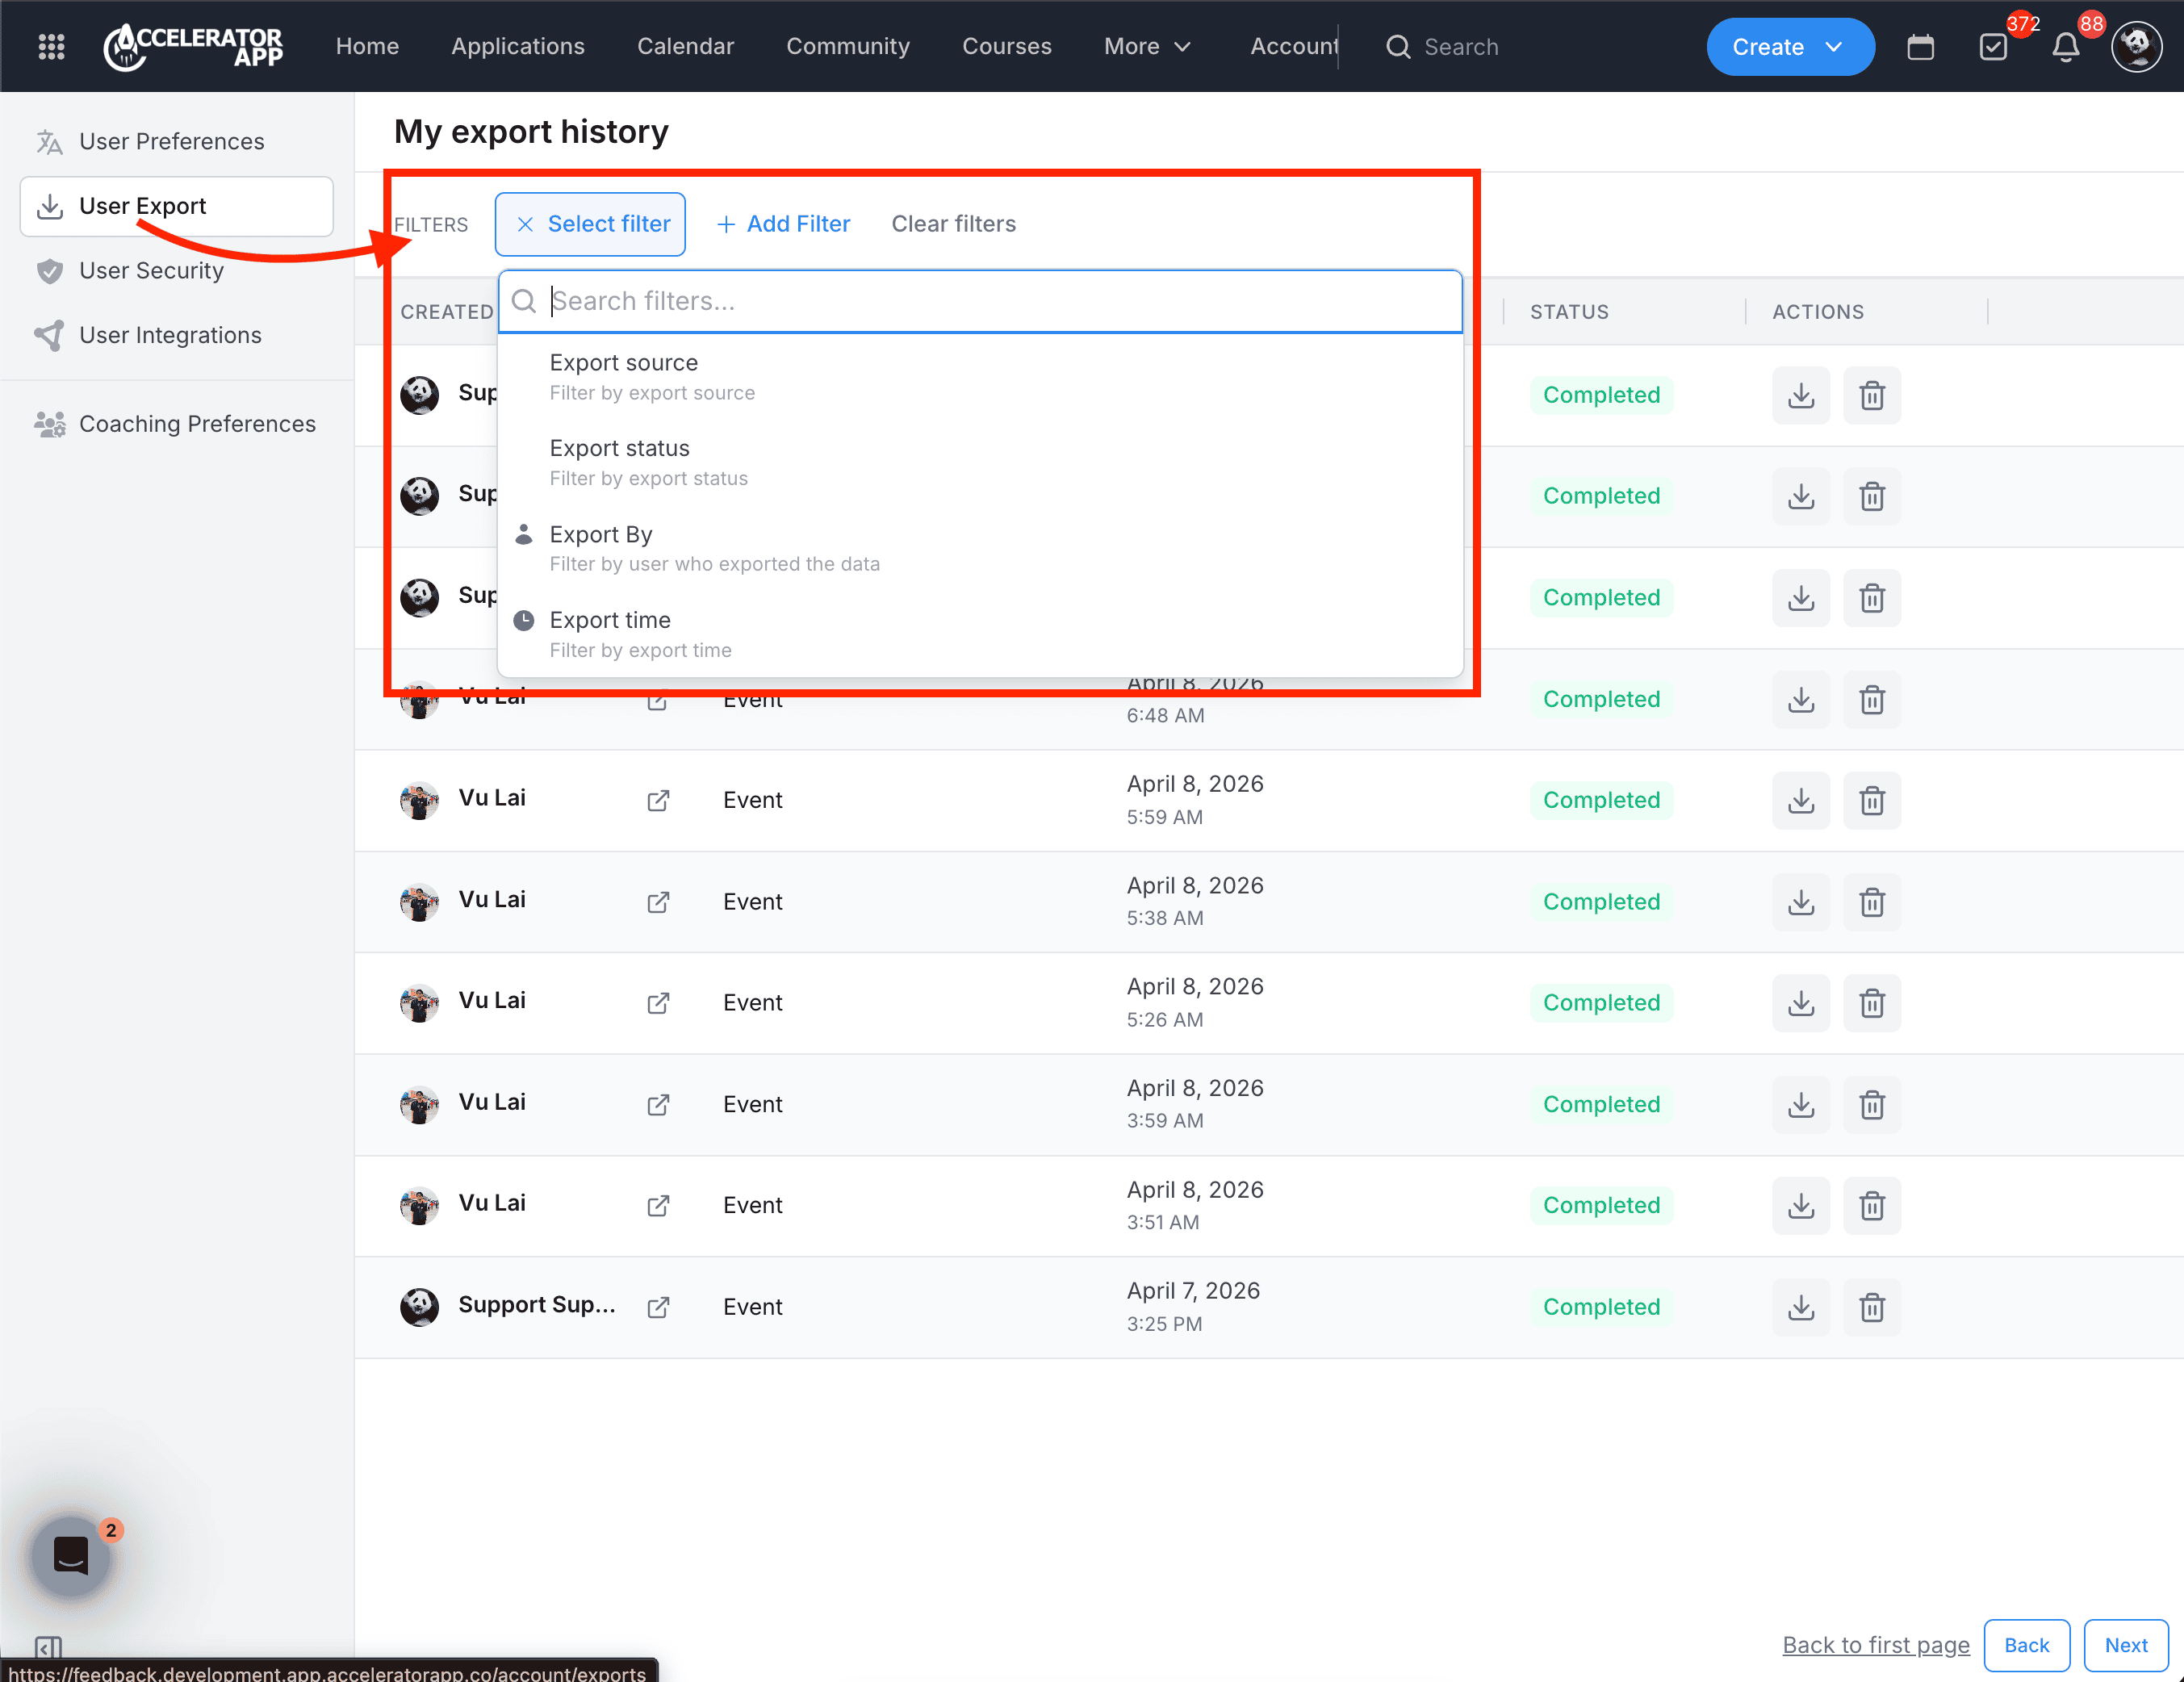Remove the Select filter chip via X

tap(524, 224)
